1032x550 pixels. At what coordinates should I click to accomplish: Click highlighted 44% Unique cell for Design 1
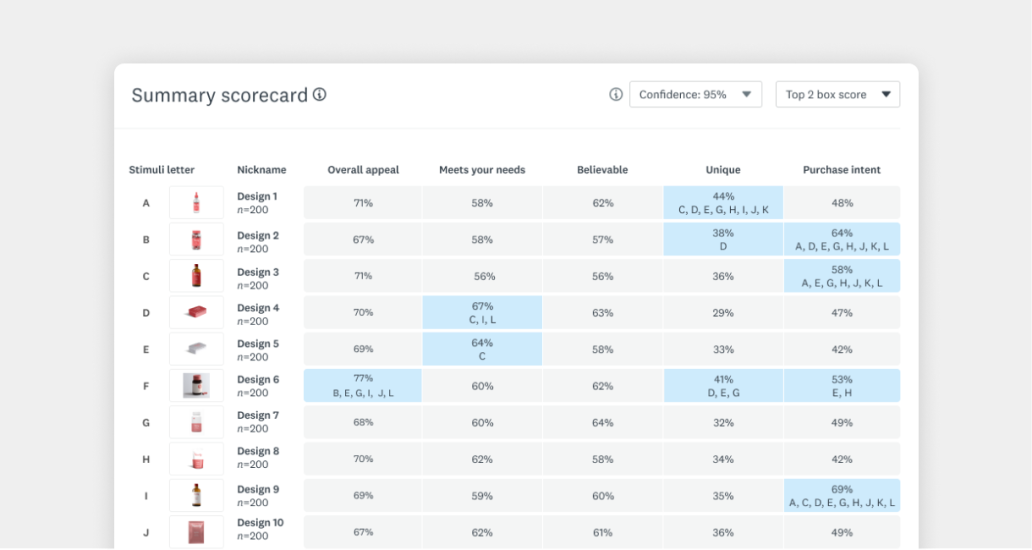pos(723,203)
